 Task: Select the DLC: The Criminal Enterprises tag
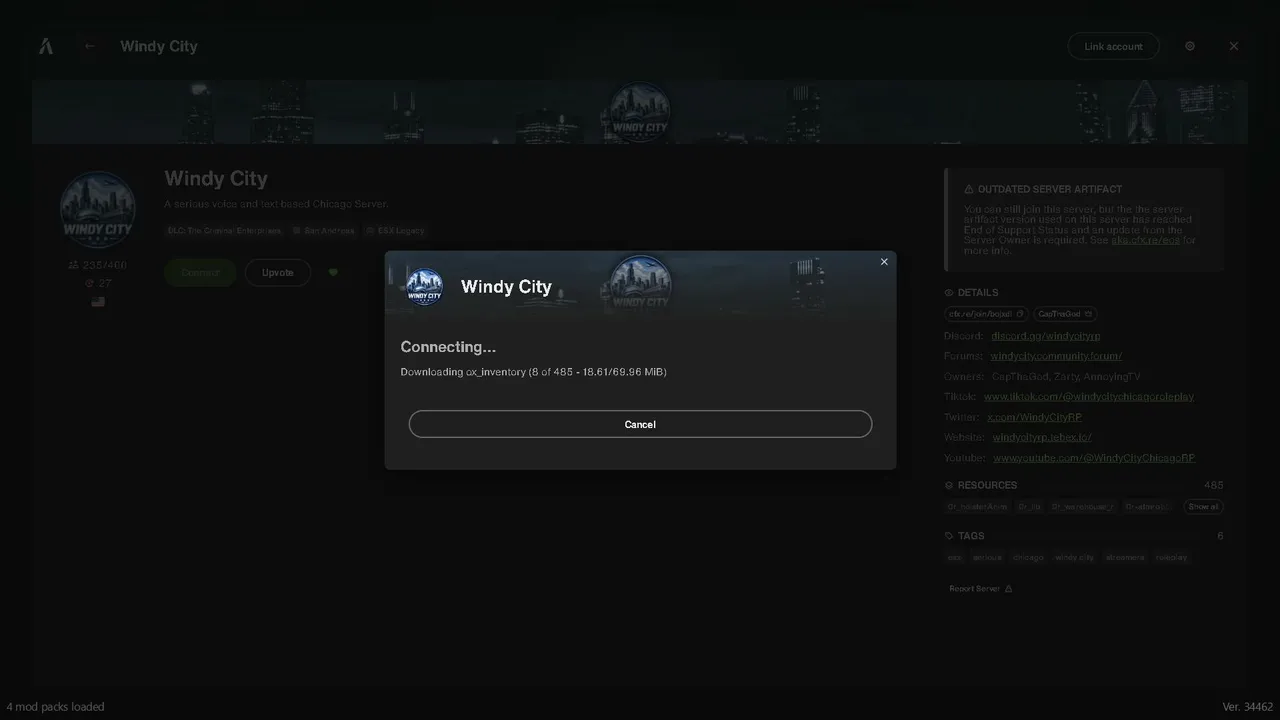[x=225, y=231]
